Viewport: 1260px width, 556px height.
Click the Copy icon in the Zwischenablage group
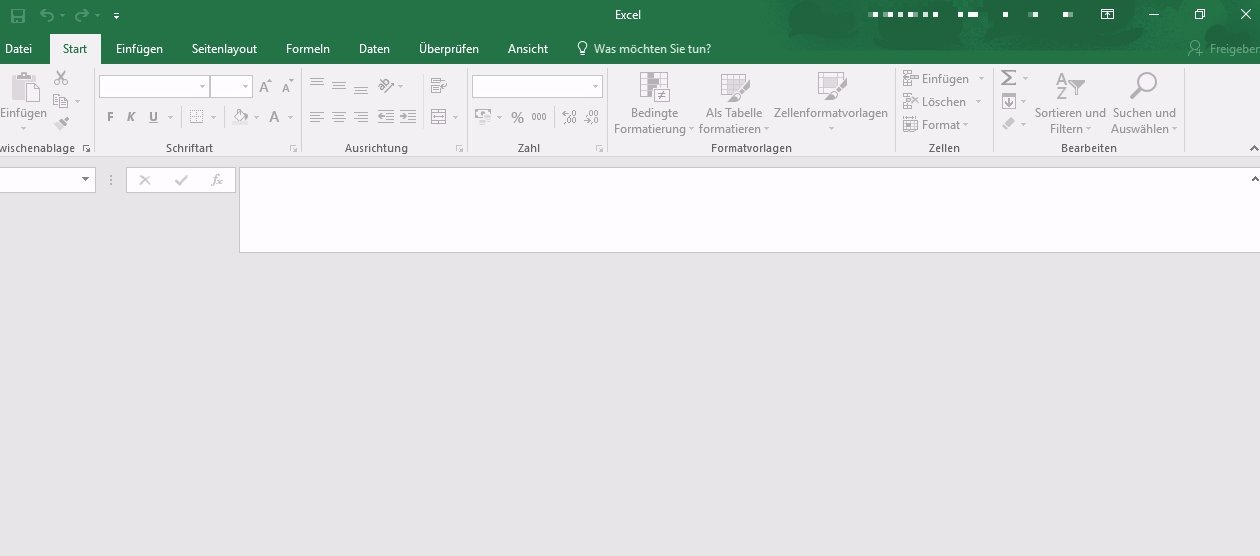61,101
